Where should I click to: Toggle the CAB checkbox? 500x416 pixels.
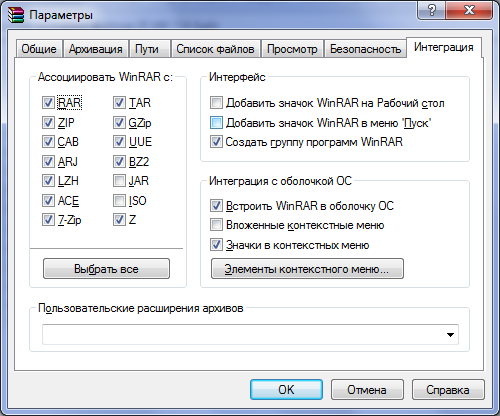(48, 142)
